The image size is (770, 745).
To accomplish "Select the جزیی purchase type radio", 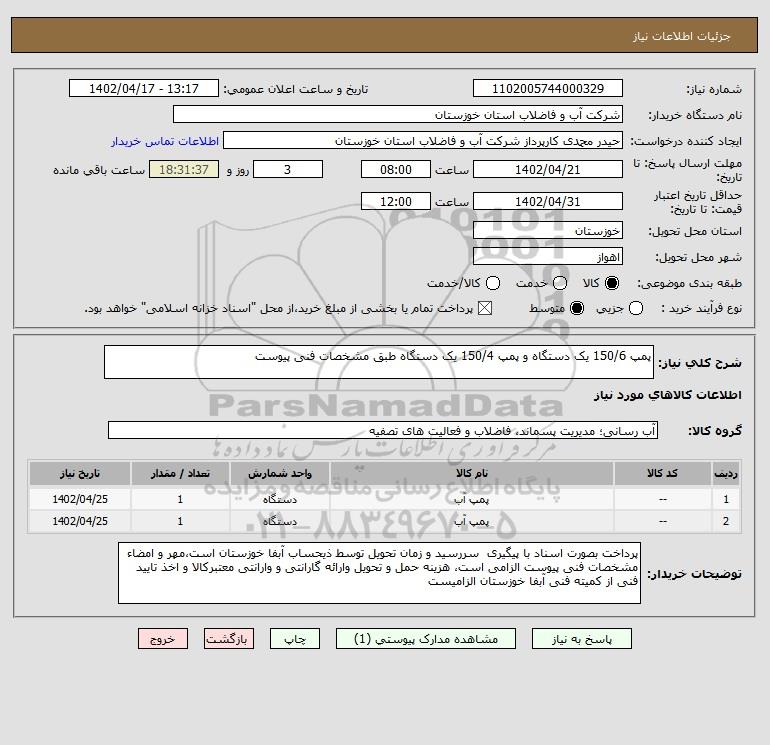I will 636,308.
